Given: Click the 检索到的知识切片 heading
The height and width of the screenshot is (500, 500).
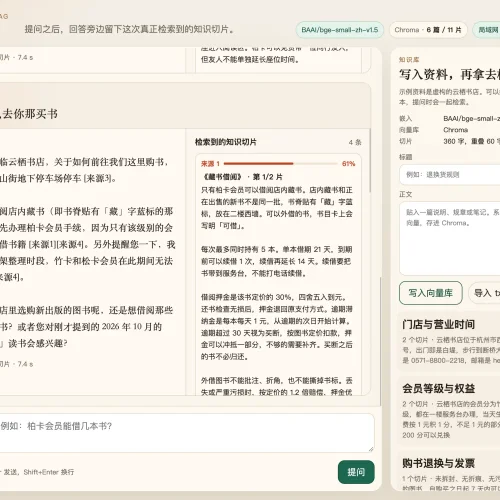Looking at the screenshot, I should (x=226, y=142).
